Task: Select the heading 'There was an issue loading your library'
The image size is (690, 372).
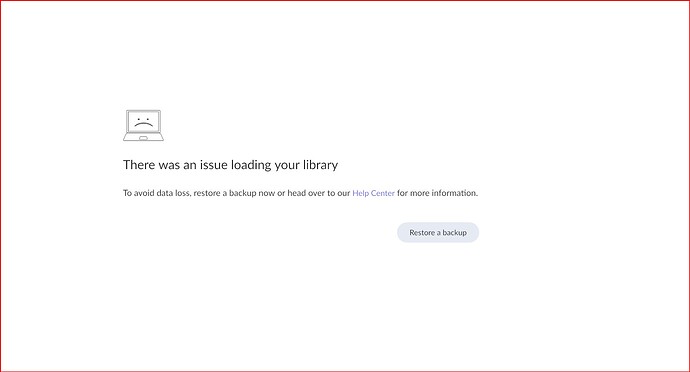Action: click(231, 165)
